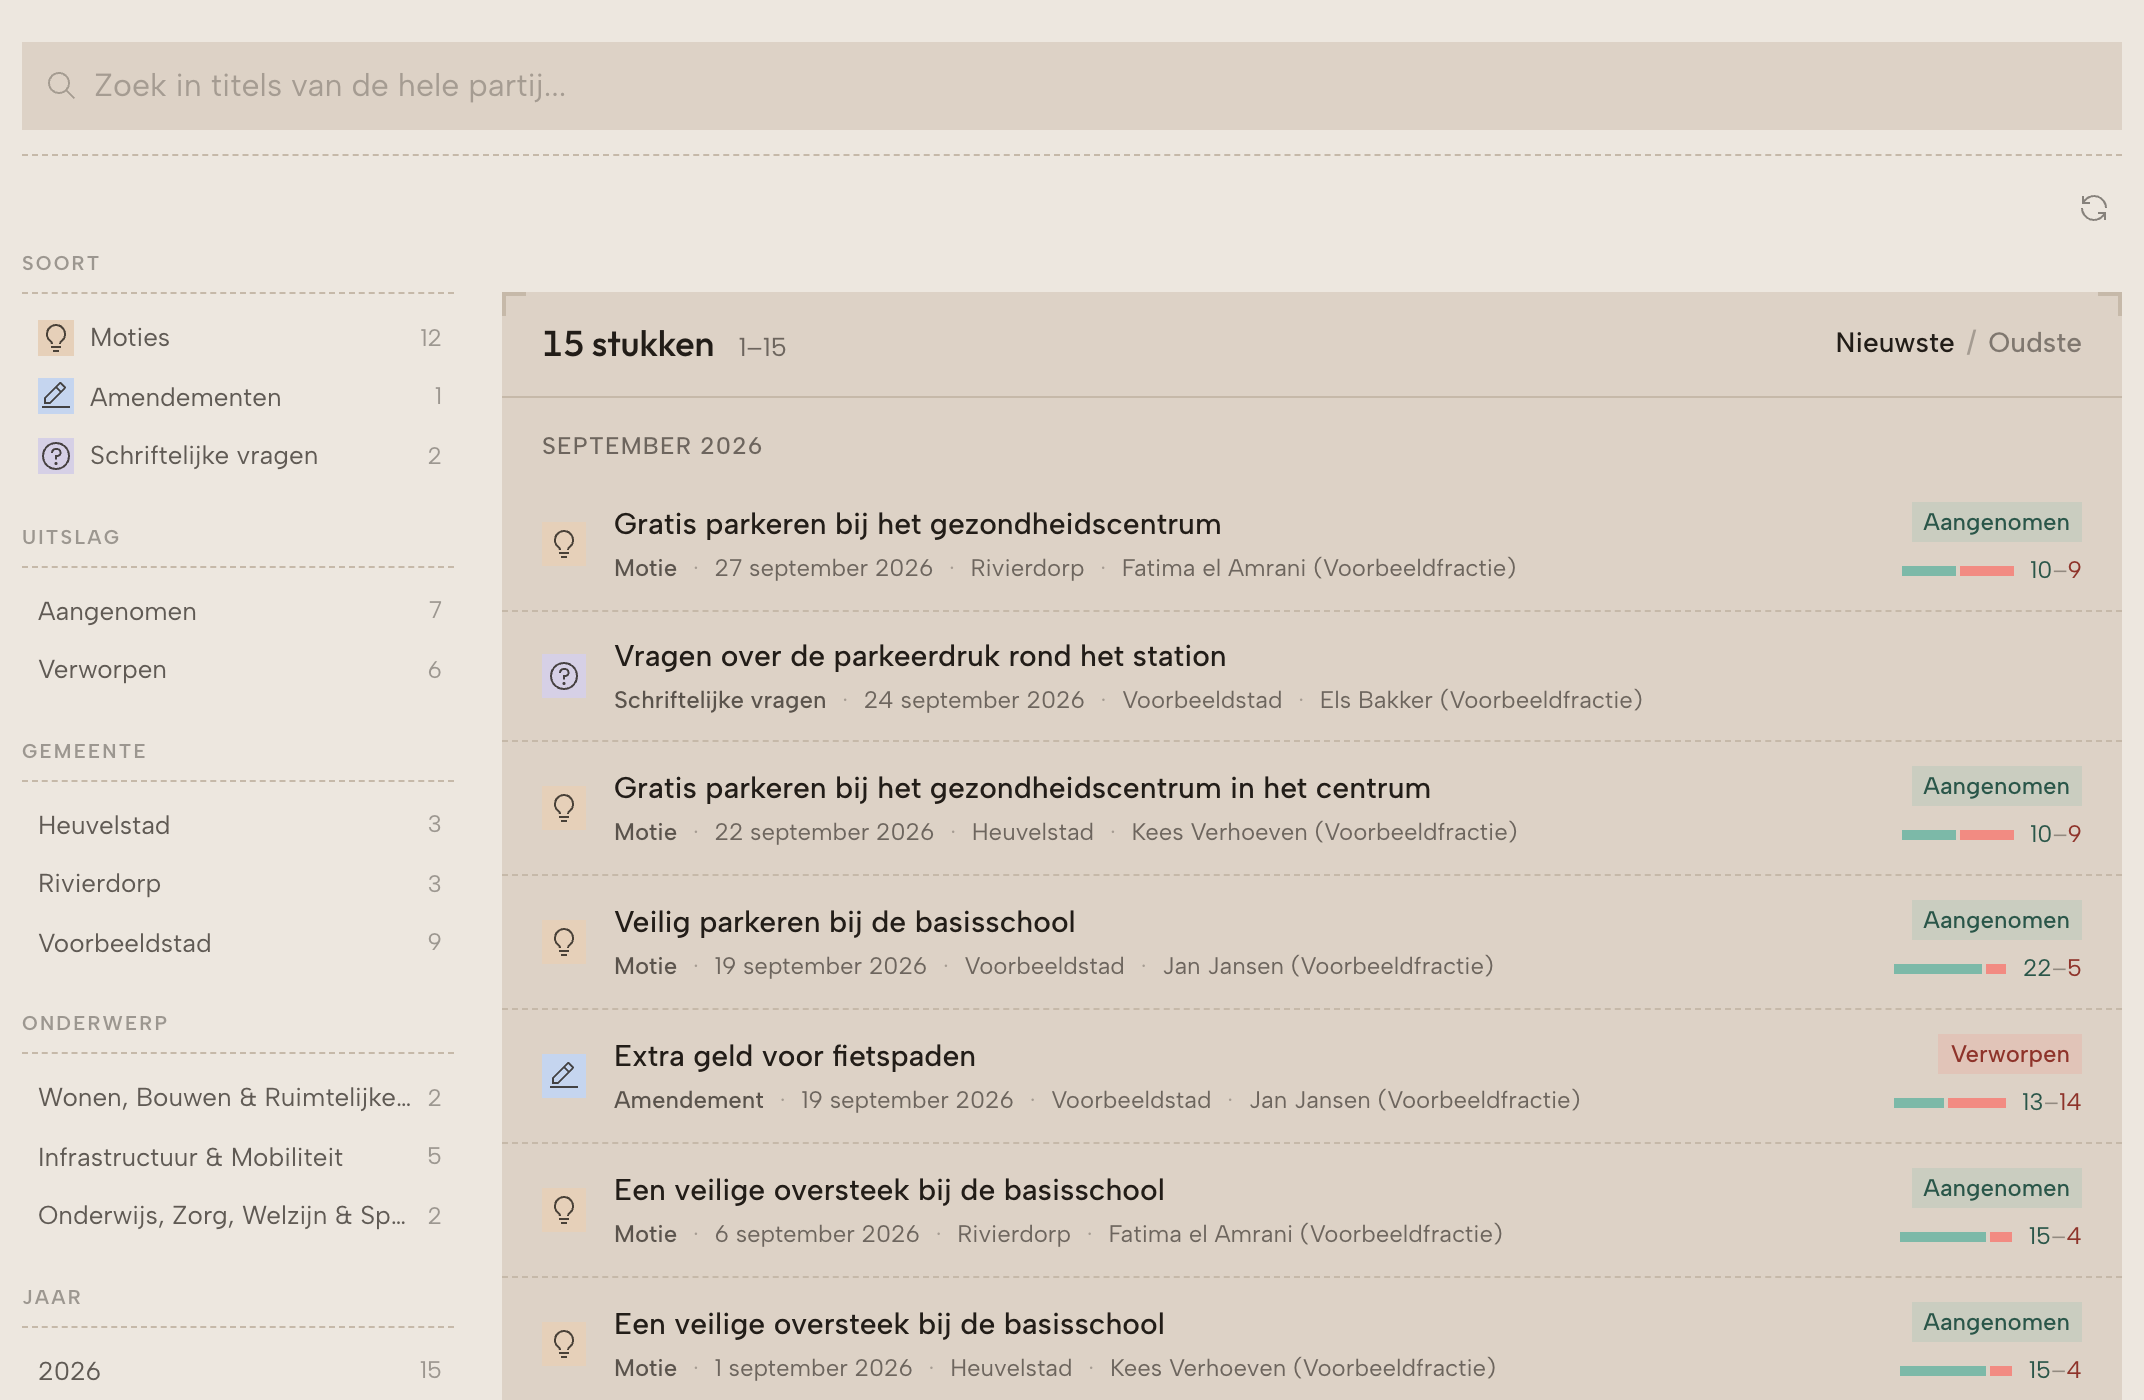
Task: Open Gratis parkeren gezondheidscentrum in het centrum
Action: point(1022,788)
